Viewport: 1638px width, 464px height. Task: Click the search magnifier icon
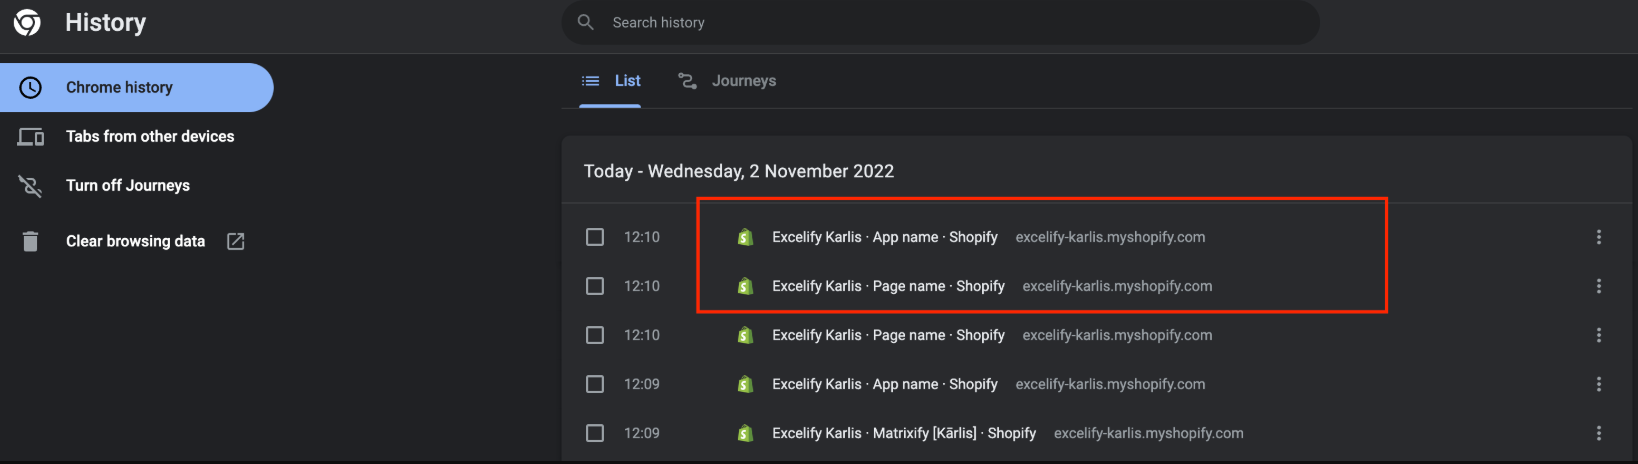[586, 22]
